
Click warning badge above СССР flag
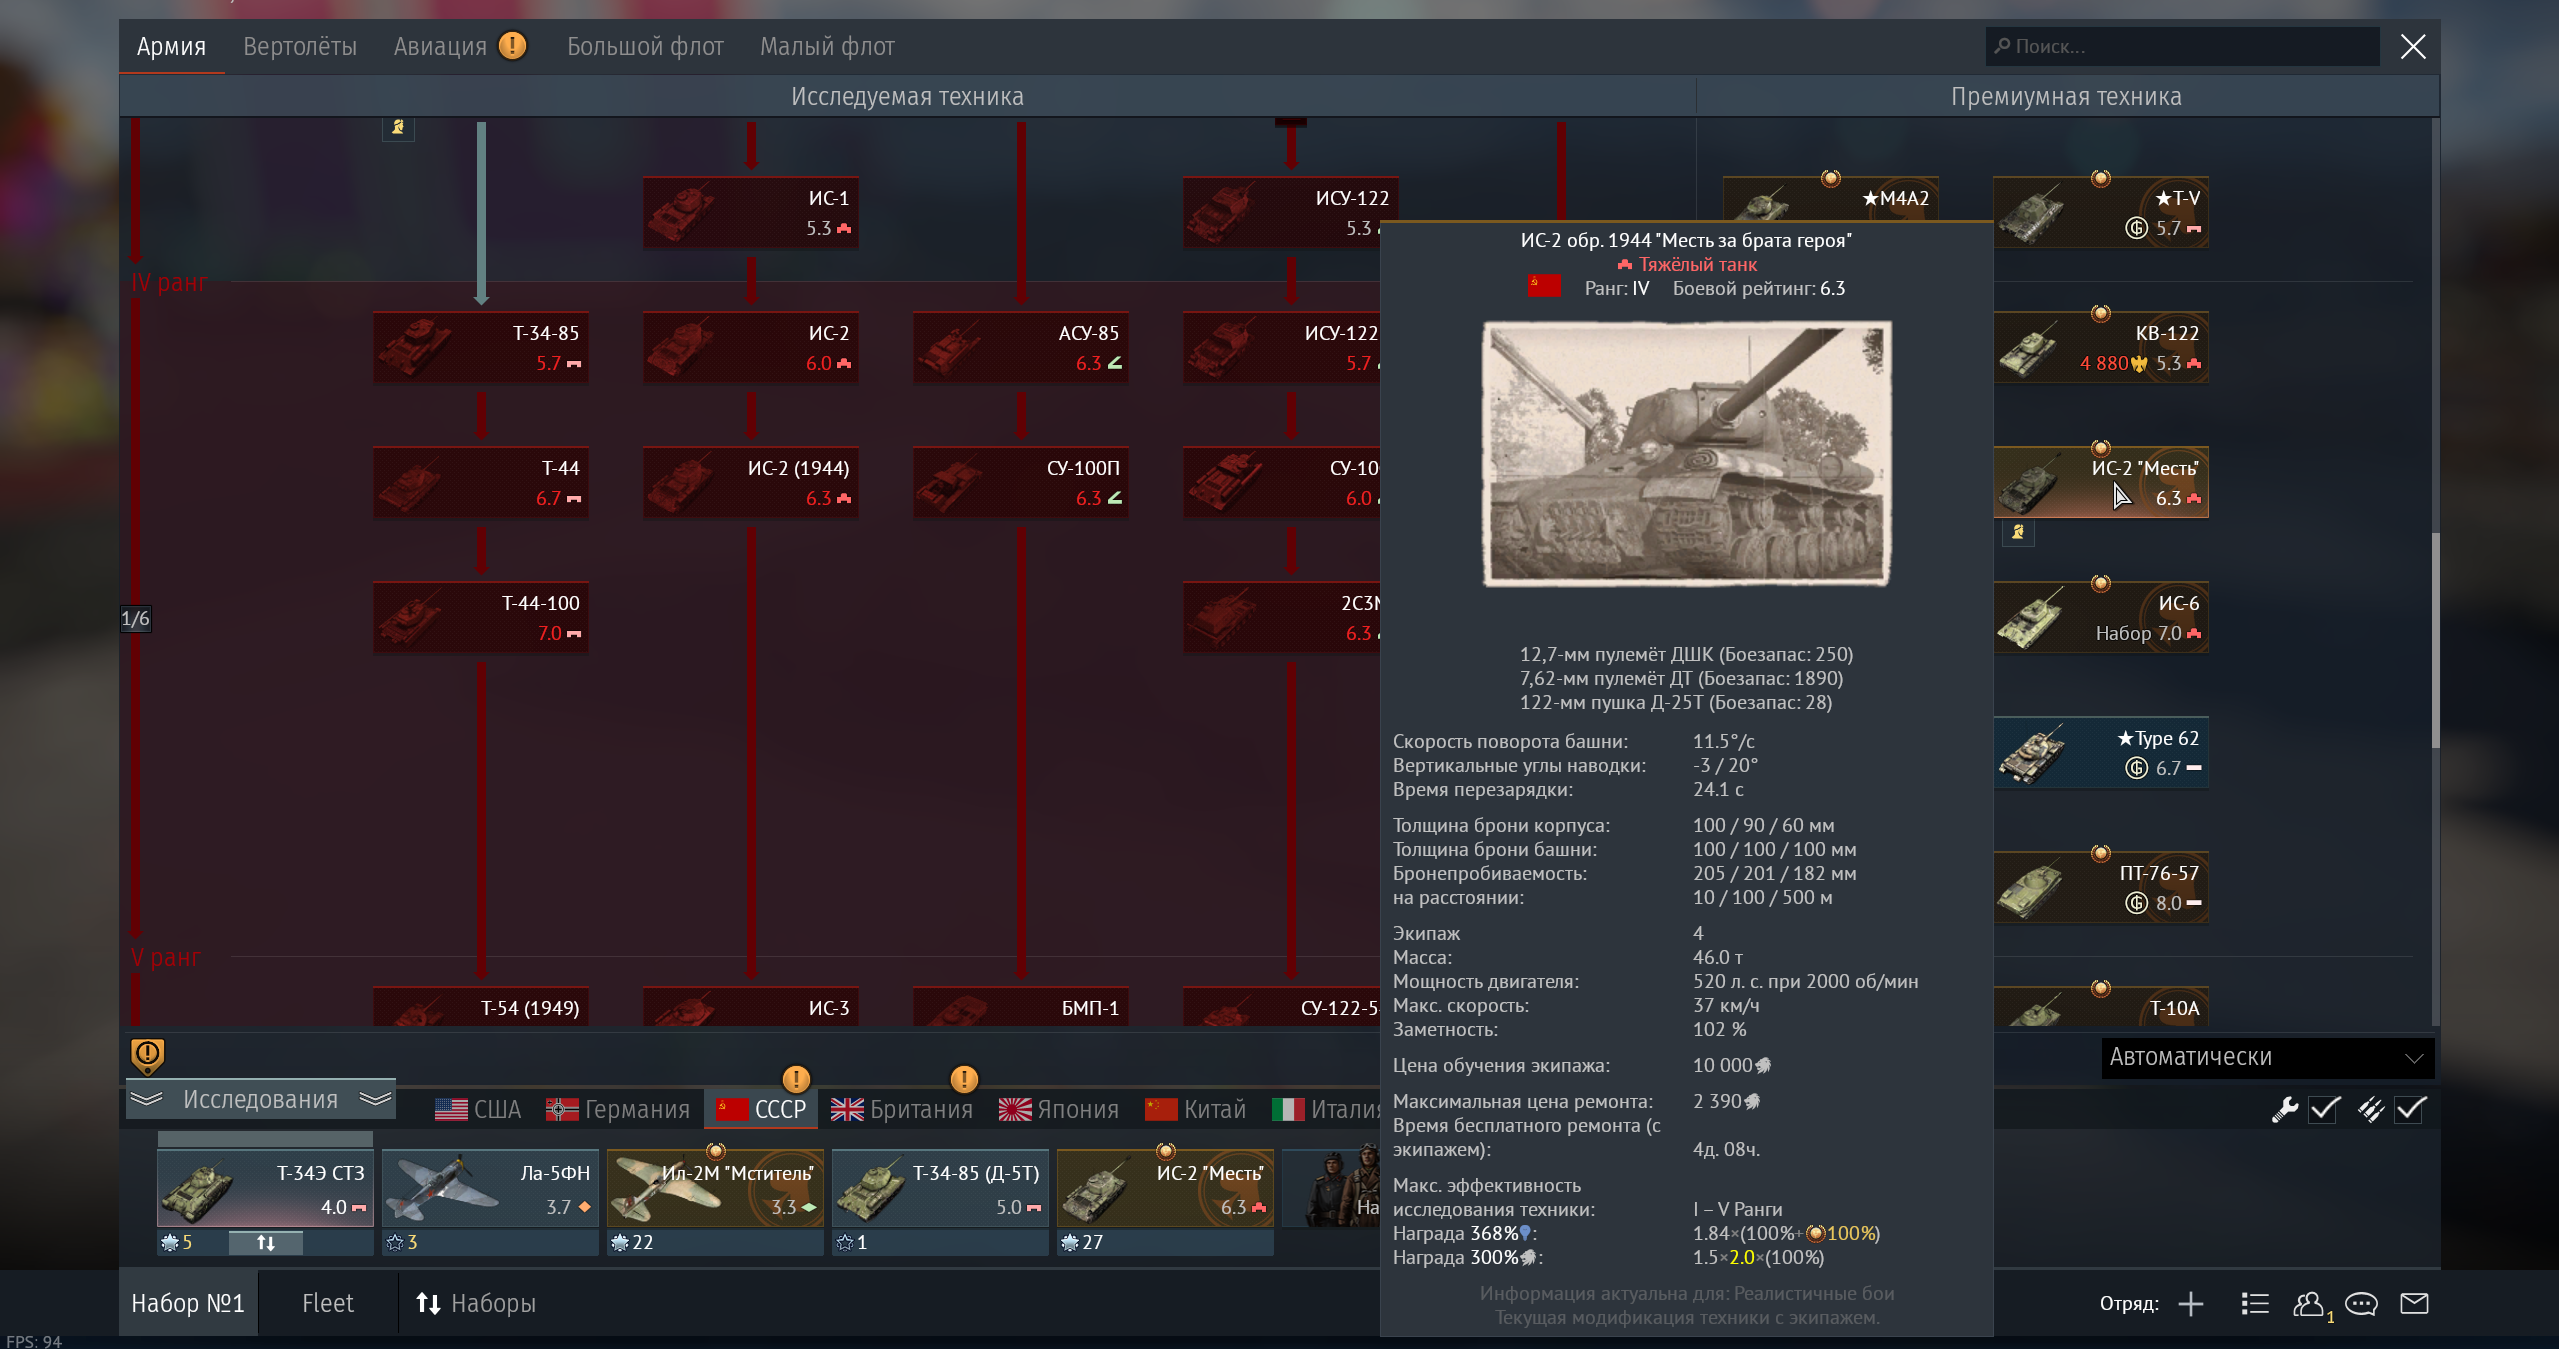point(796,1079)
